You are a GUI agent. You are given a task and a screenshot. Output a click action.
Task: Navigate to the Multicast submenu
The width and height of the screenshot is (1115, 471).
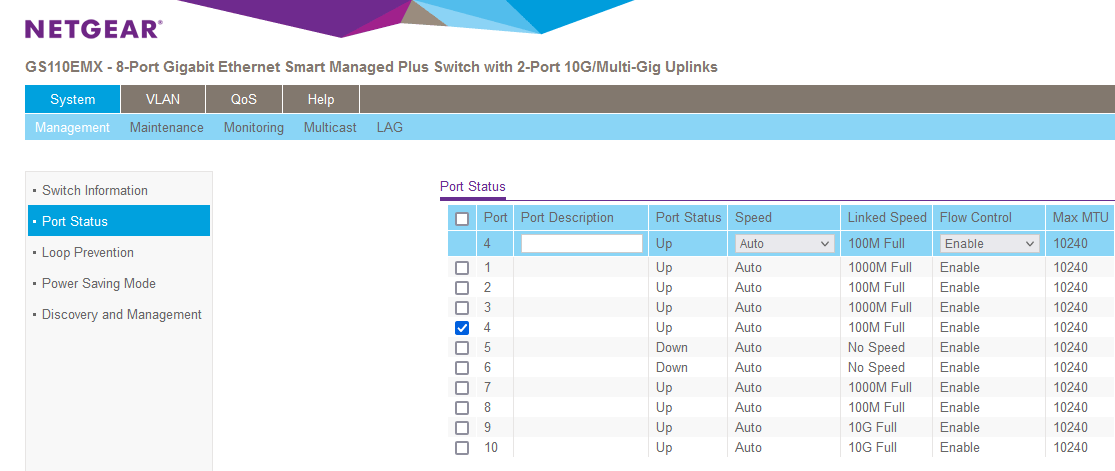[330, 128]
